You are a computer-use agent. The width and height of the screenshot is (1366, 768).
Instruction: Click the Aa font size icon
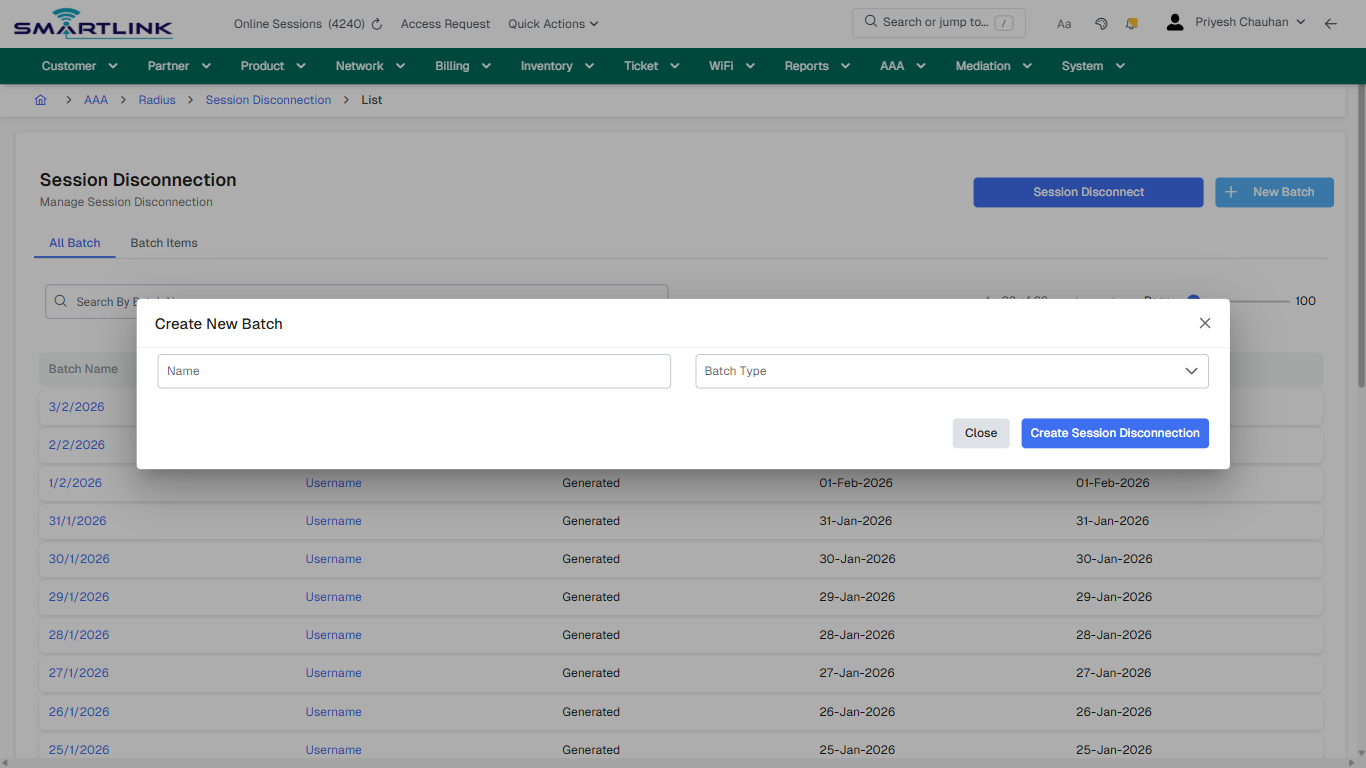(x=1064, y=23)
